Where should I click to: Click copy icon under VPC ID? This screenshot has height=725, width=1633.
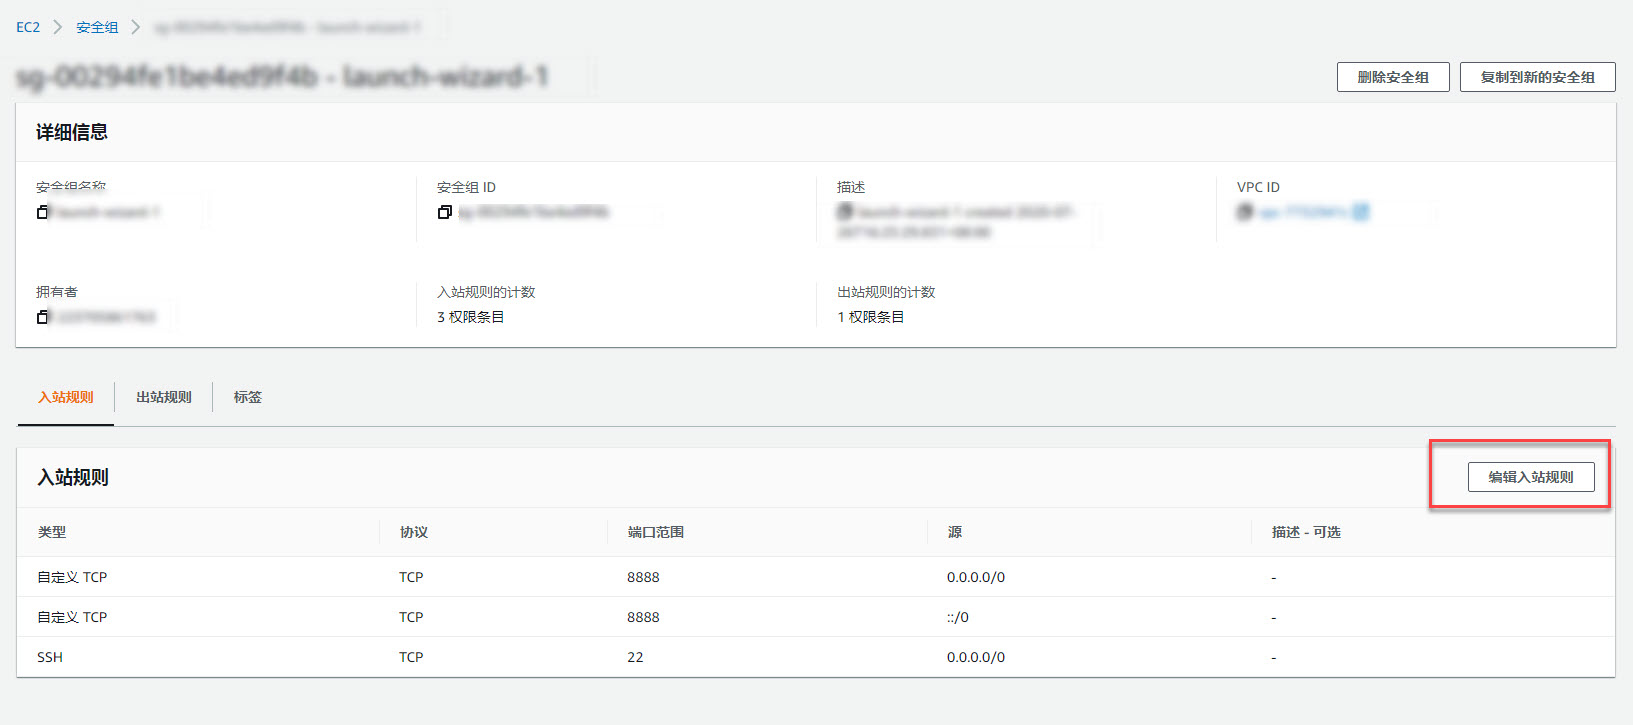1244,212
